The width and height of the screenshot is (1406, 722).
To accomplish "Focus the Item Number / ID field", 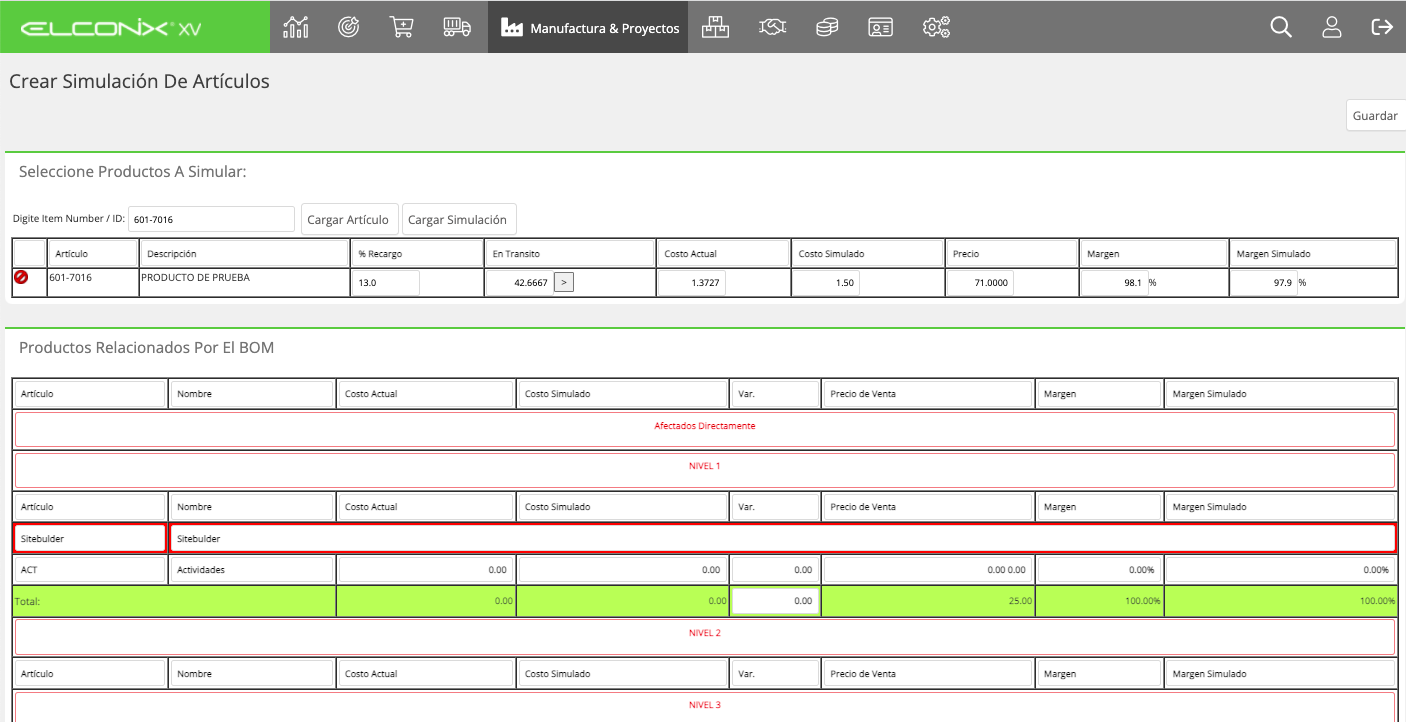I will tap(211, 219).
